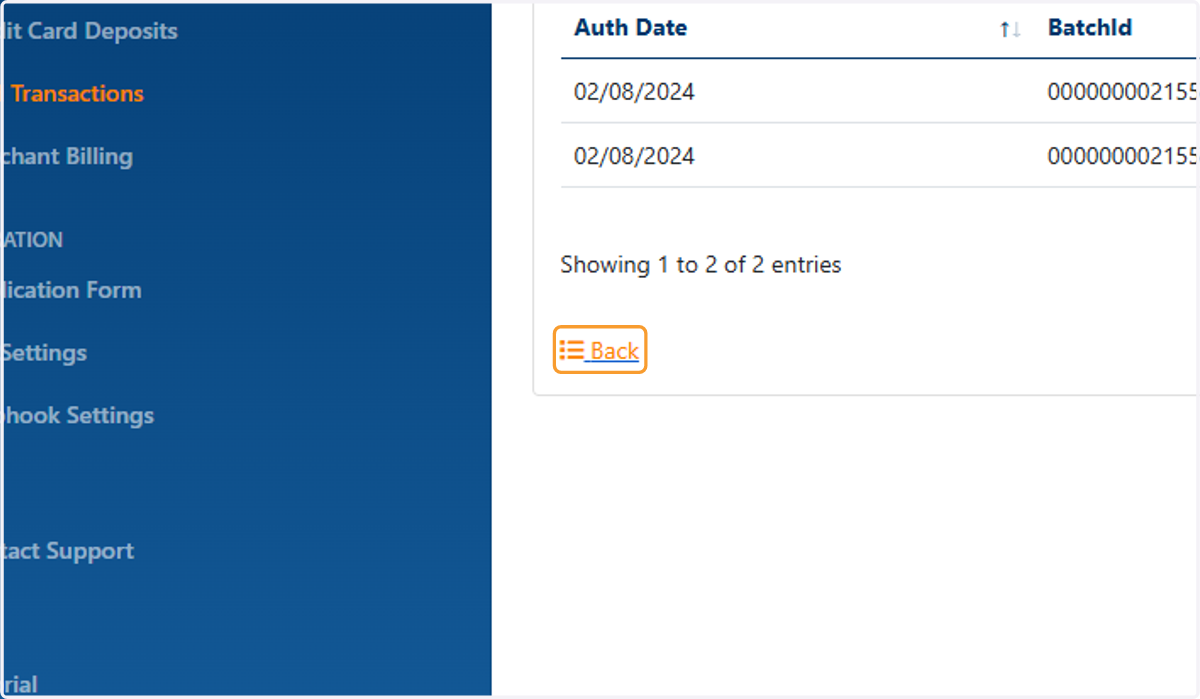Click 'Showing 1 to 2 of 2 entries' text
Screen dimensions: 1200x699
[x=701, y=265]
